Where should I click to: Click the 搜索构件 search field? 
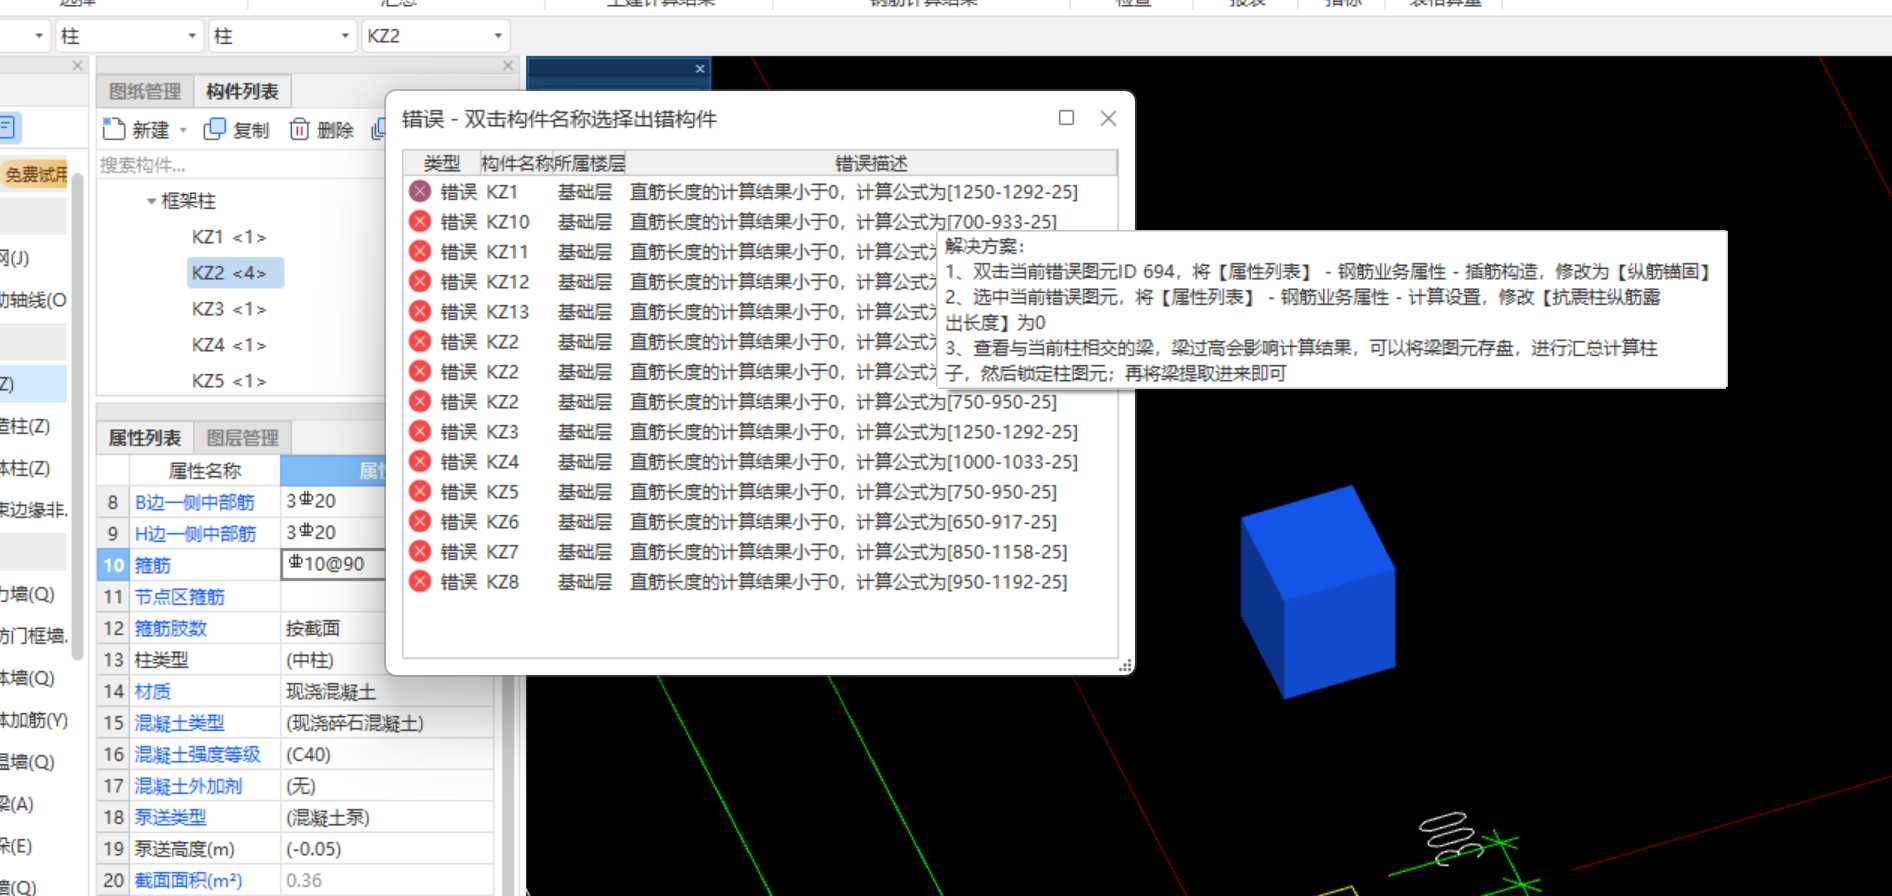(240, 165)
